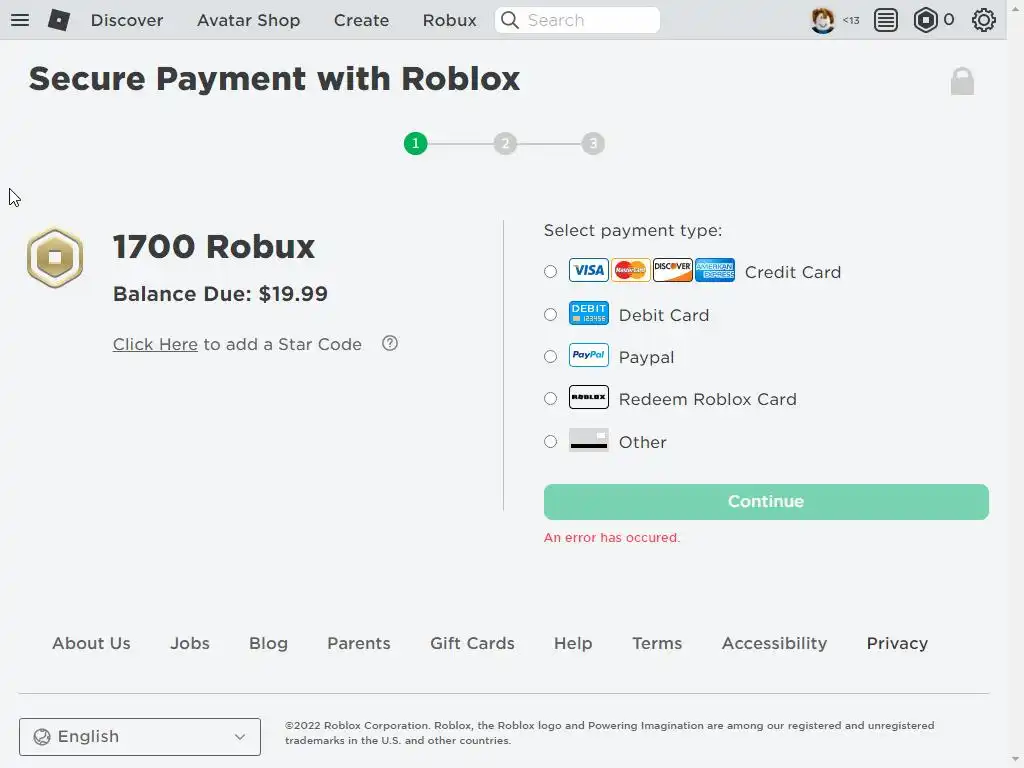
Task: Click the Other payment card icon
Action: (588, 440)
